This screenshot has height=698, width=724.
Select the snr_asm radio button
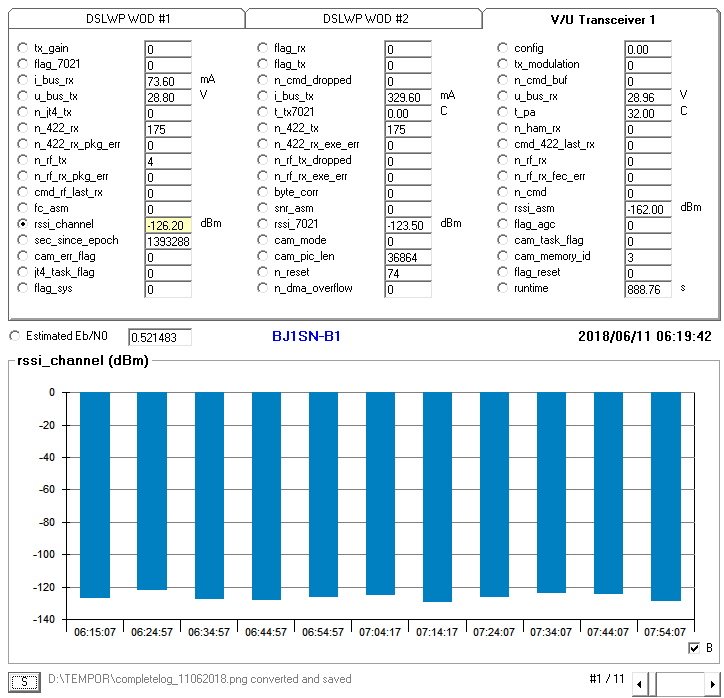262,208
